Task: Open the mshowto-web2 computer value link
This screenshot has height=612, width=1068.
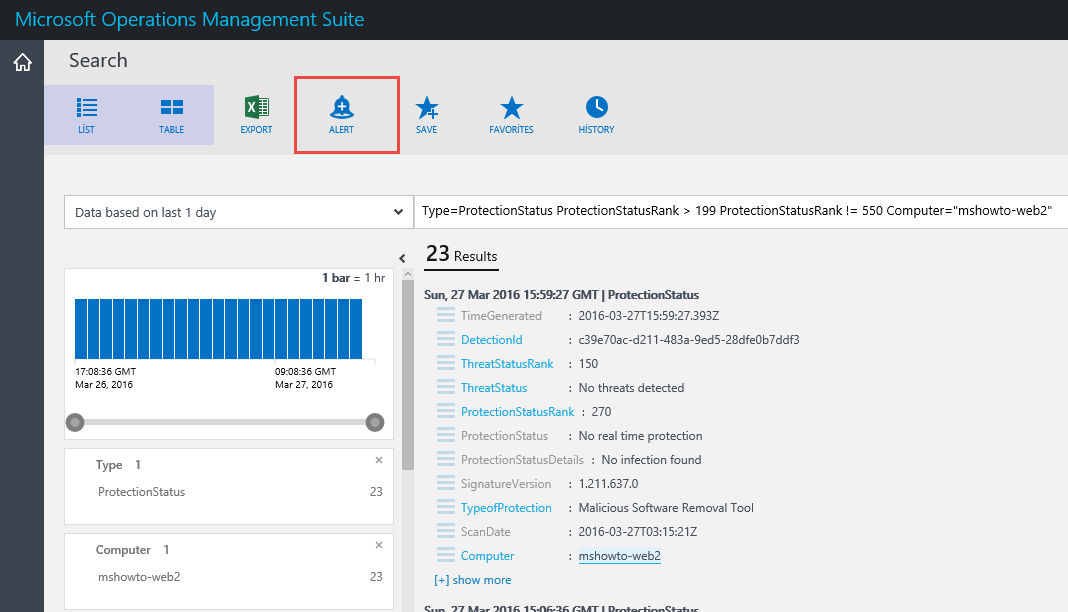Action: [x=620, y=555]
